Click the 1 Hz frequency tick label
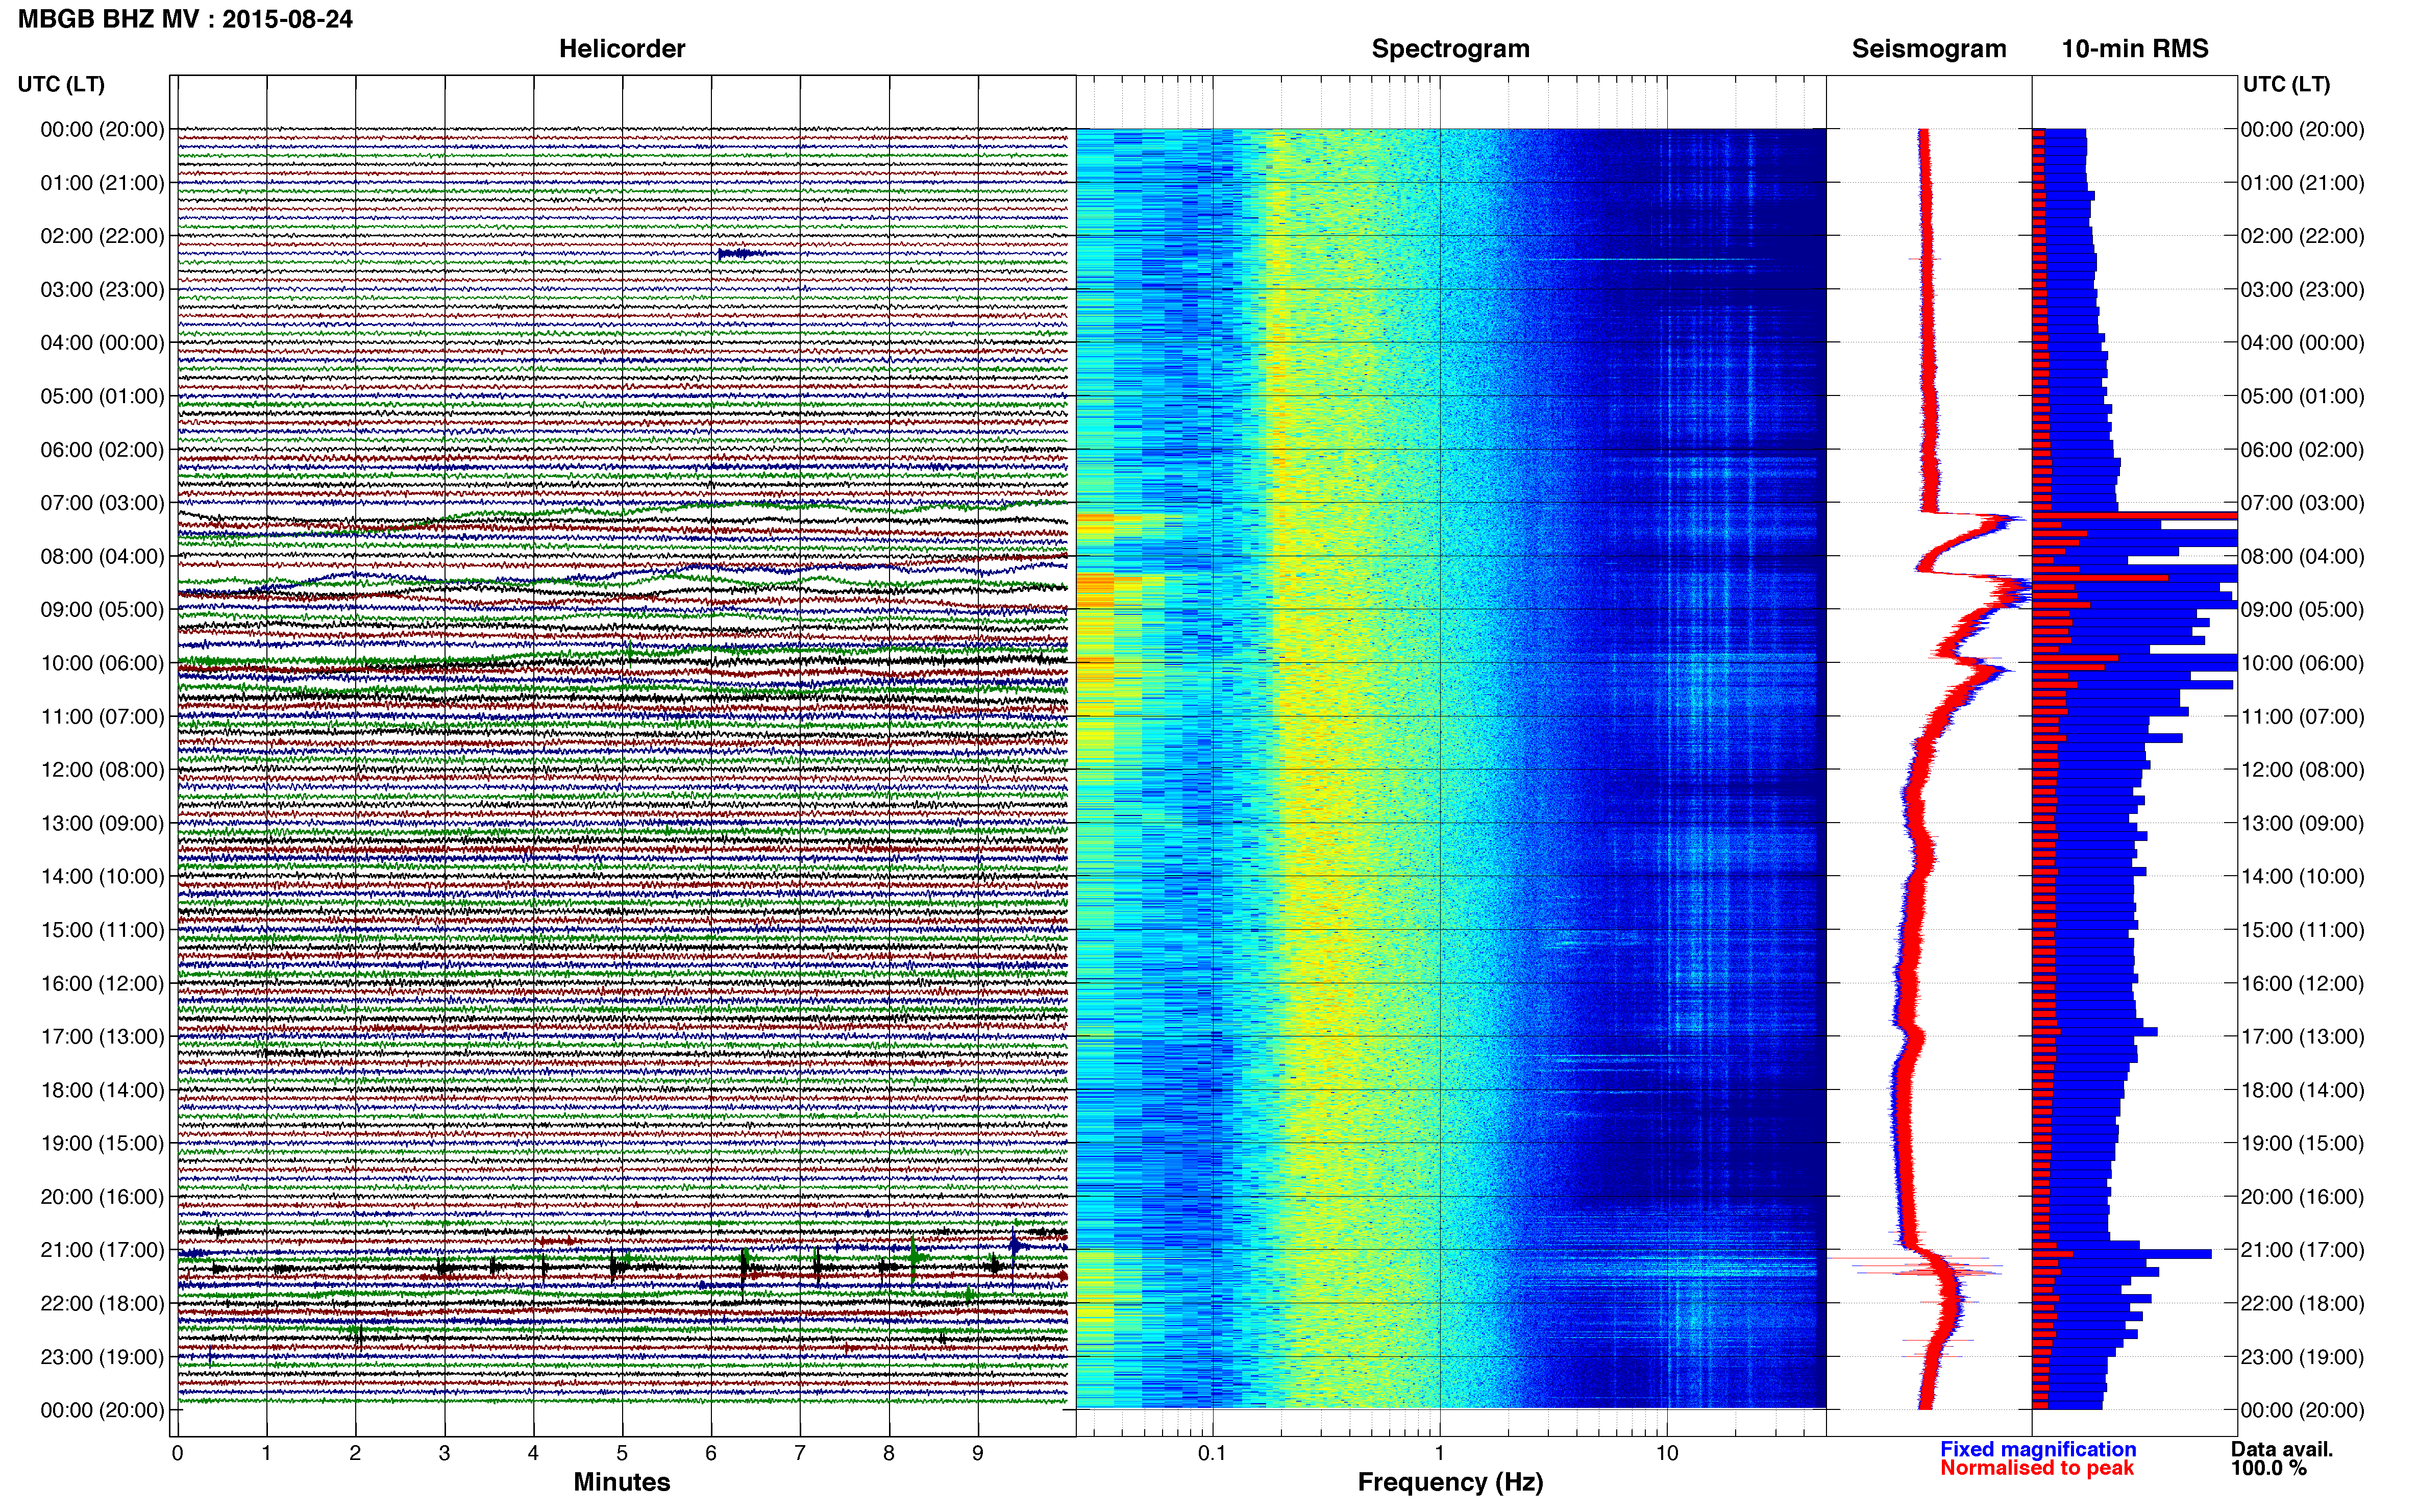Screen dimensions: 2419x1512 pyautogui.click(x=1439, y=1453)
